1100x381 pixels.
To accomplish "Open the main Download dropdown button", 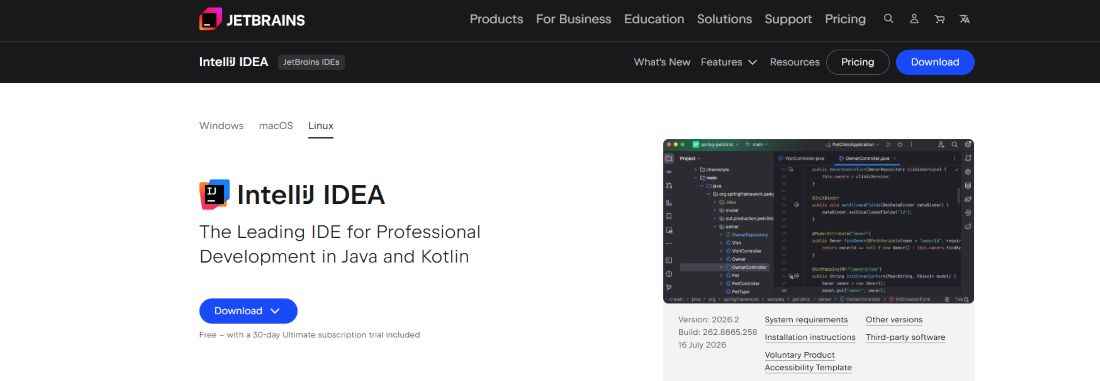I will [x=248, y=311].
